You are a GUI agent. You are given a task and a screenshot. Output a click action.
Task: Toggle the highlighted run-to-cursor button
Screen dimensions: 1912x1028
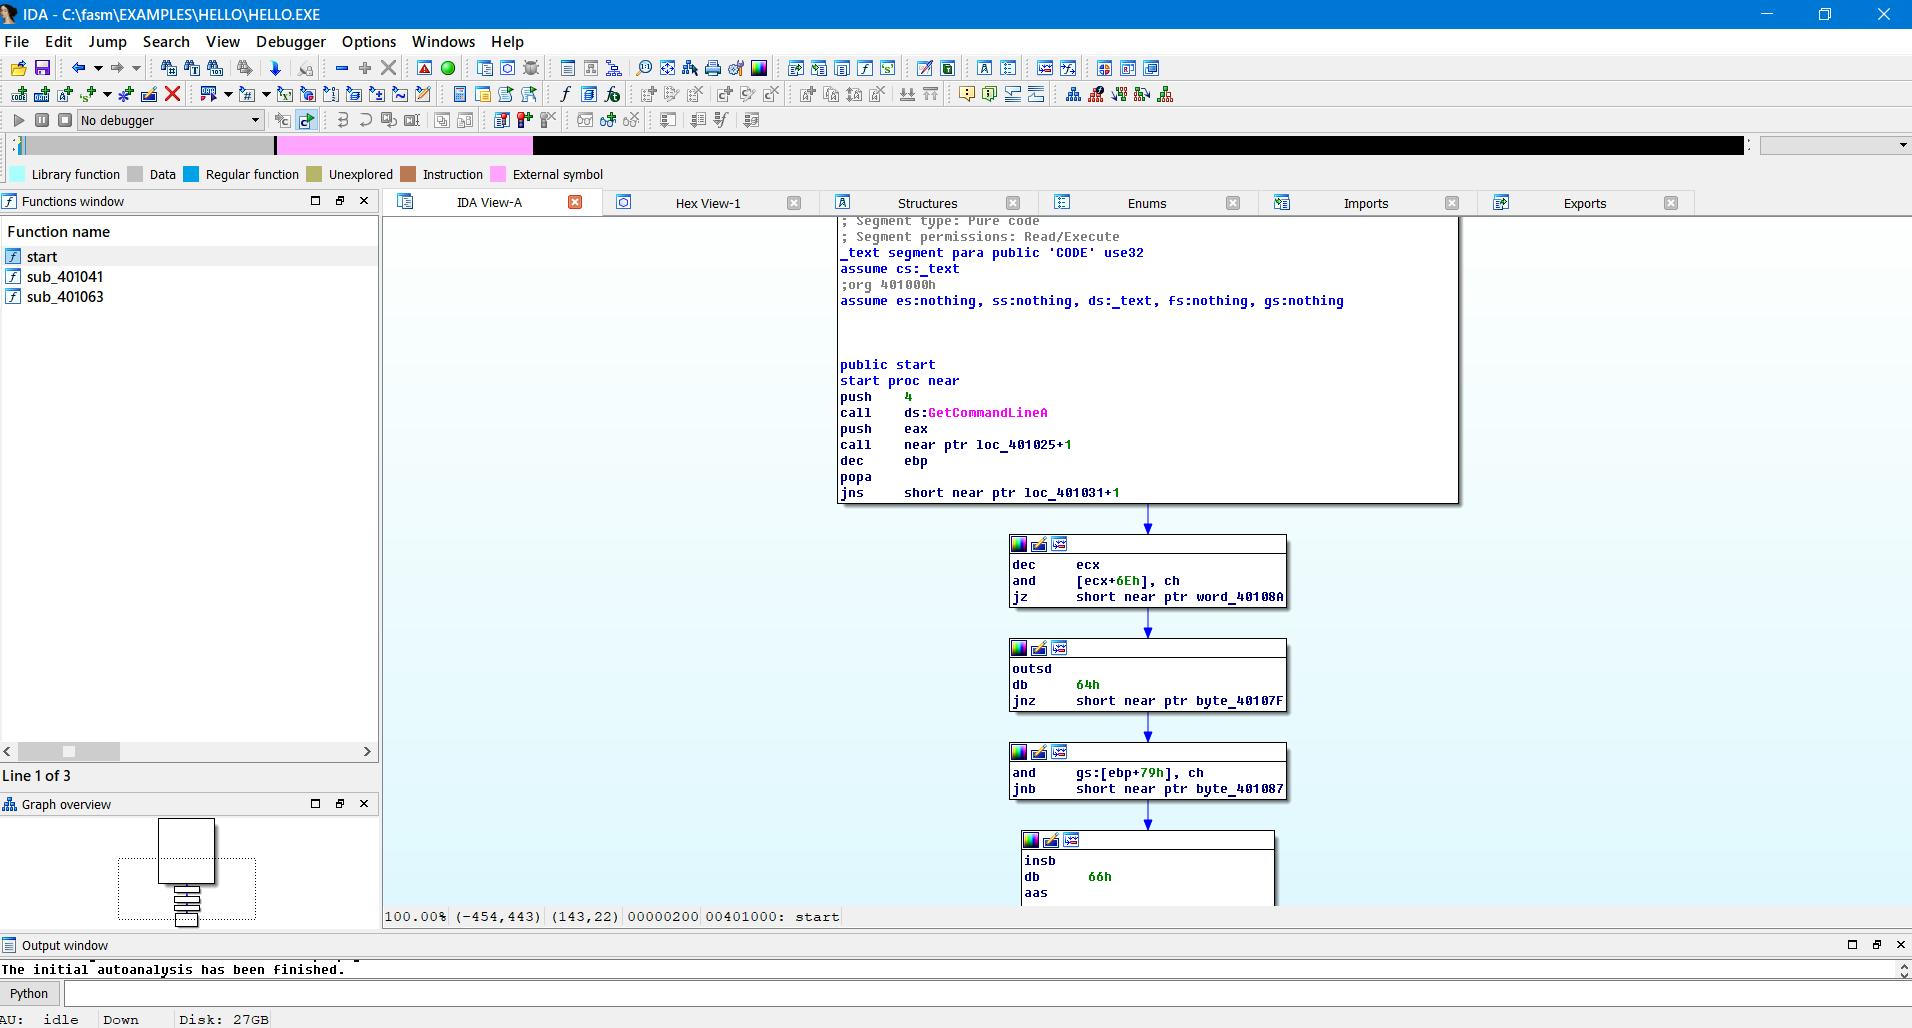pyautogui.click(x=306, y=120)
